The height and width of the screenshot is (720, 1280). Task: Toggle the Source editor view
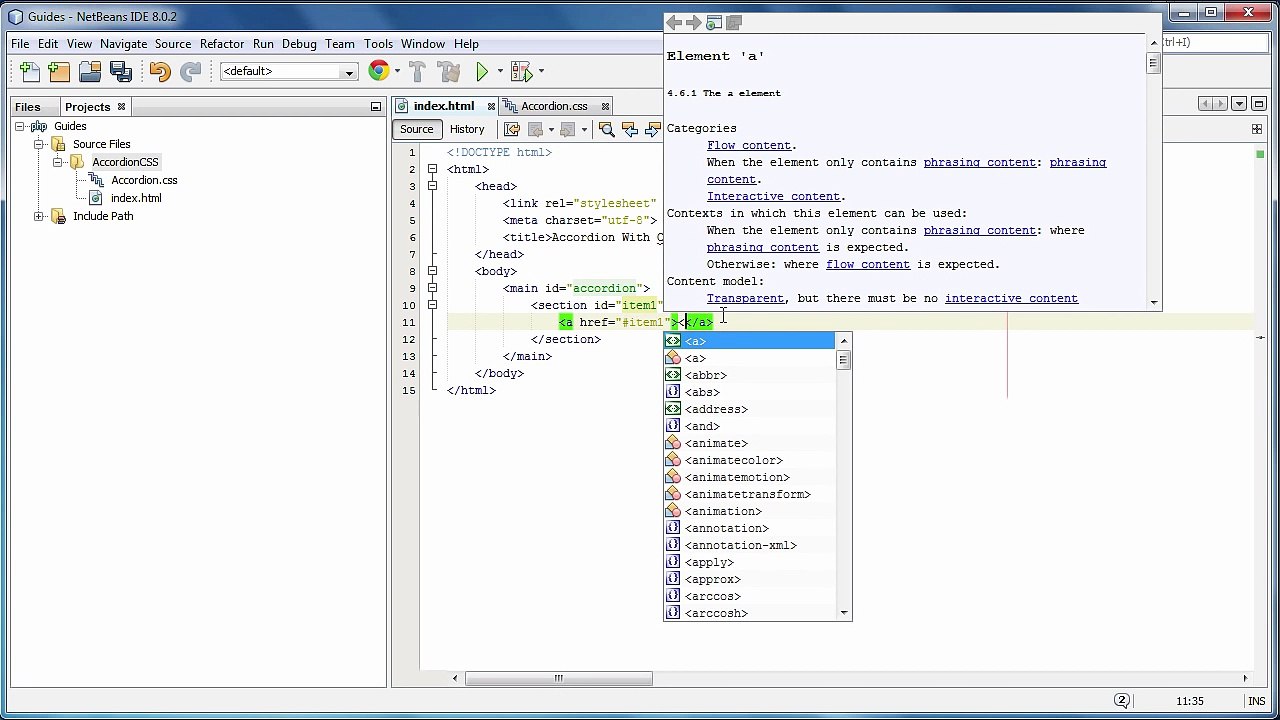point(416,129)
